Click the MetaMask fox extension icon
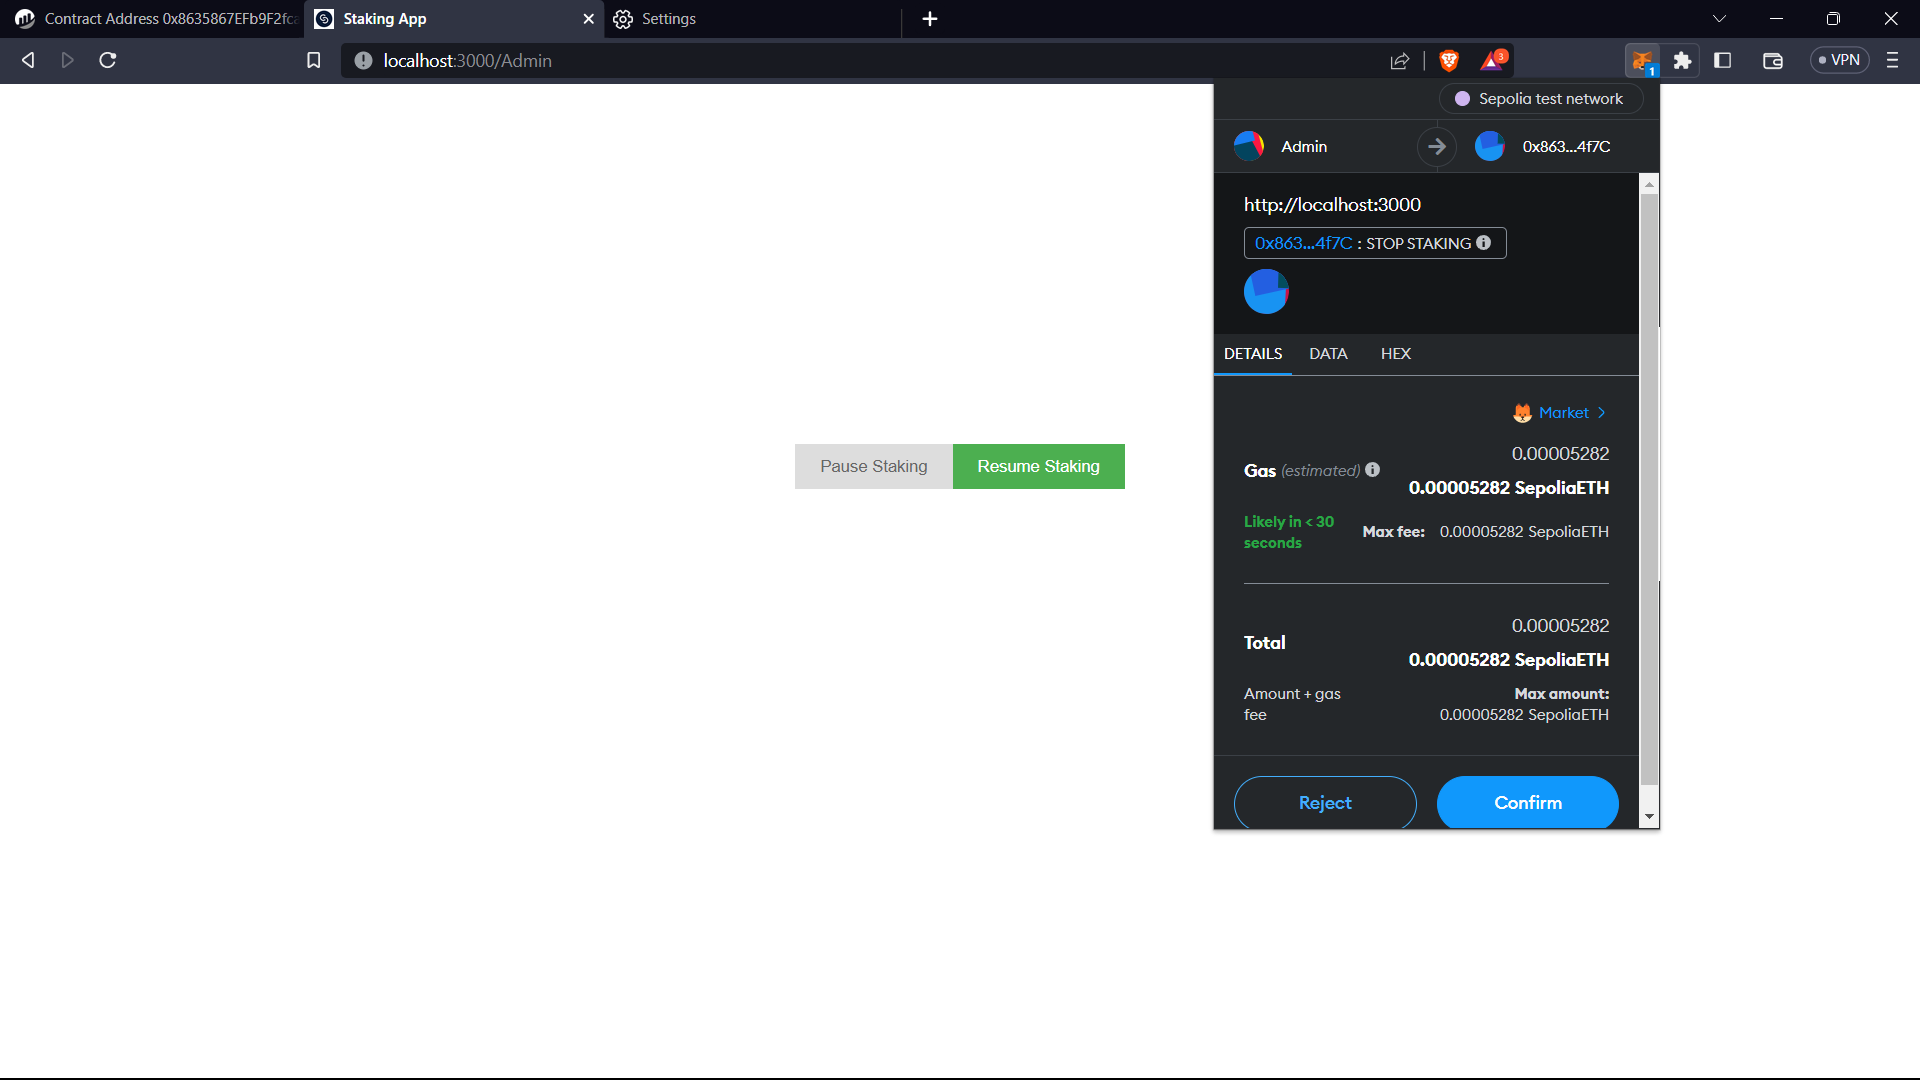 pyautogui.click(x=1643, y=60)
